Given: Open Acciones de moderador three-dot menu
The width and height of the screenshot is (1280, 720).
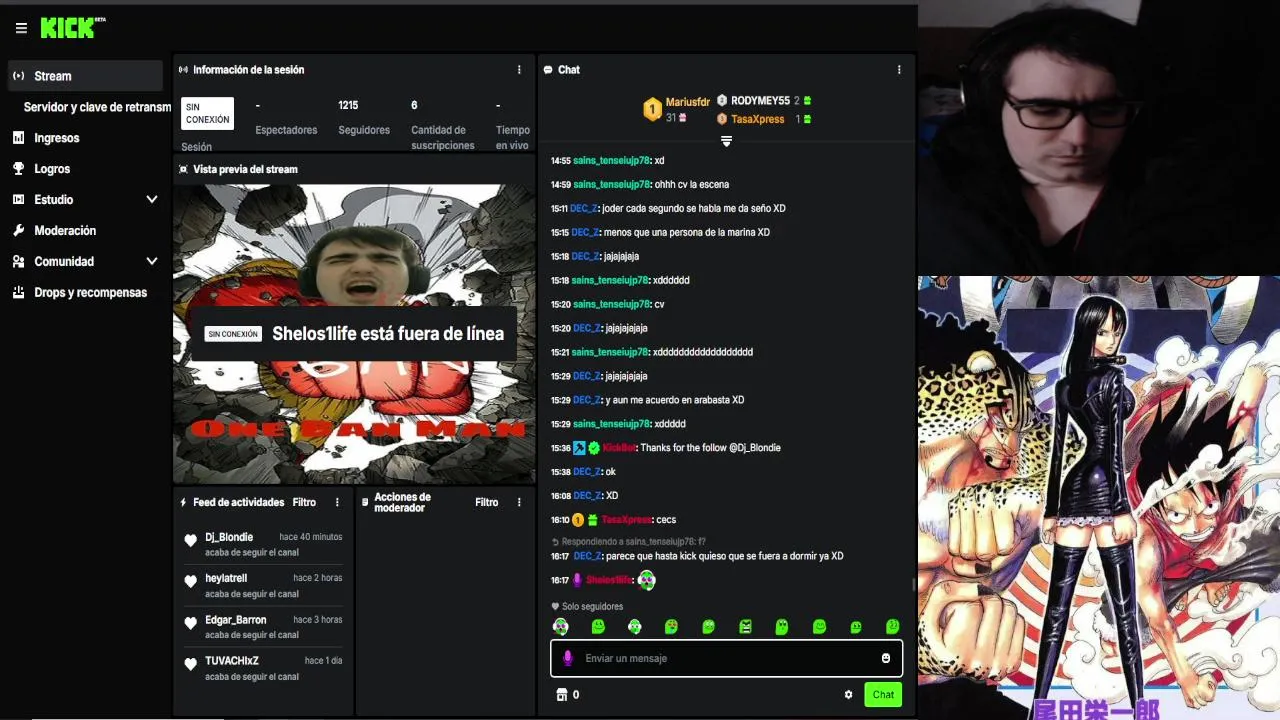Looking at the screenshot, I should pyautogui.click(x=519, y=502).
